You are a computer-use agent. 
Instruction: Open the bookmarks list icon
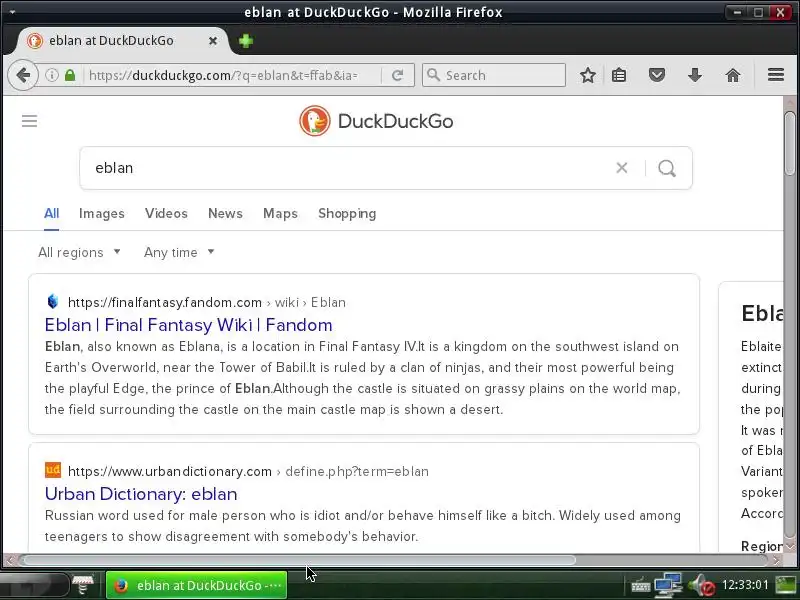(619, 76)
